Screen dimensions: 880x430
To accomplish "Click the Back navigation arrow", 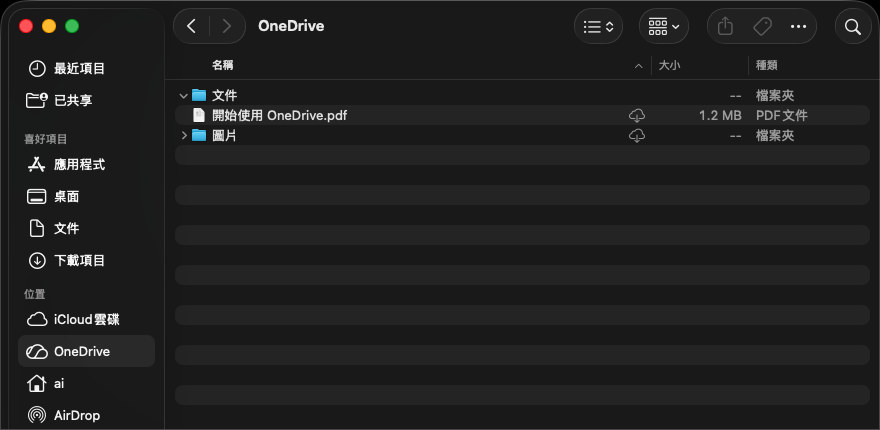I will click(191, 26).
